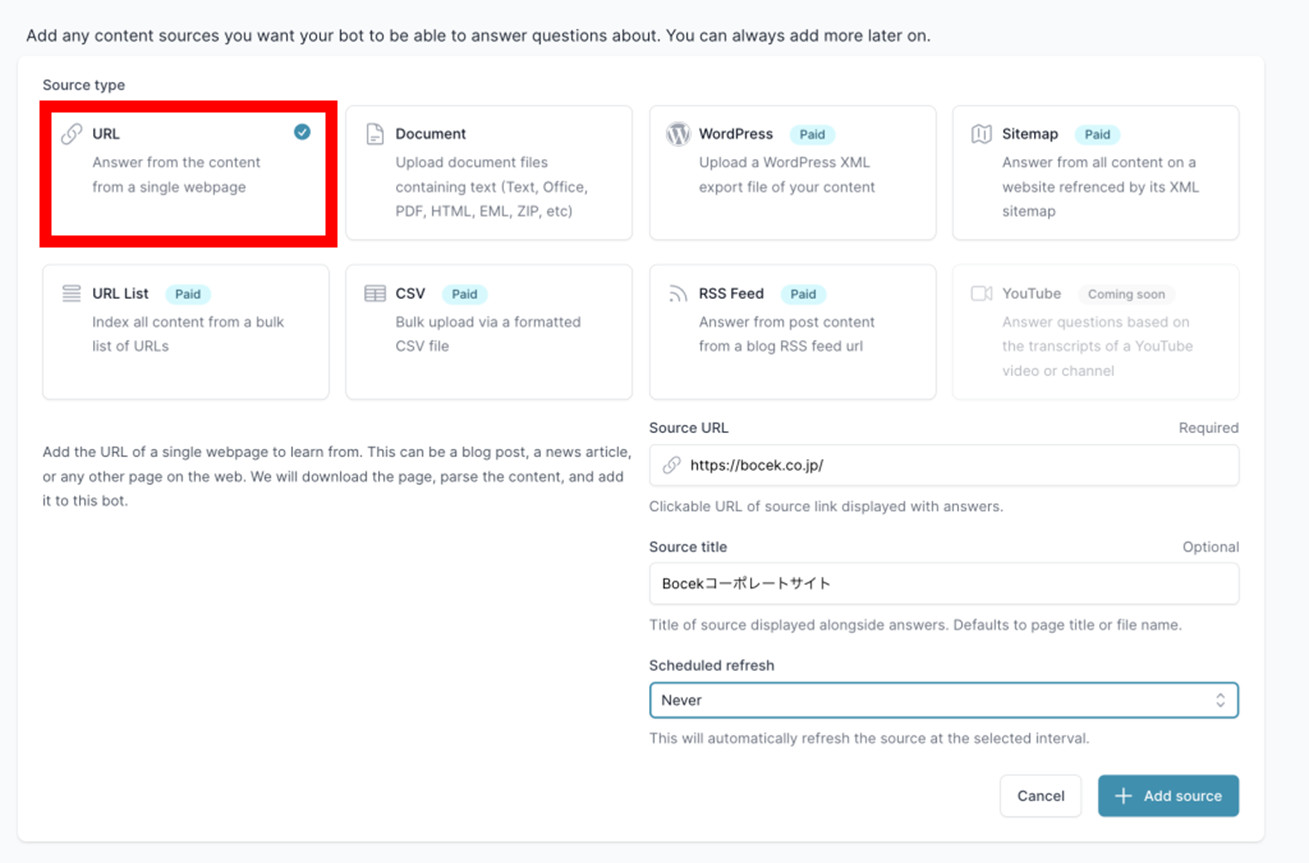Click the Paid badge on CSV card

[x=464, y=294]
